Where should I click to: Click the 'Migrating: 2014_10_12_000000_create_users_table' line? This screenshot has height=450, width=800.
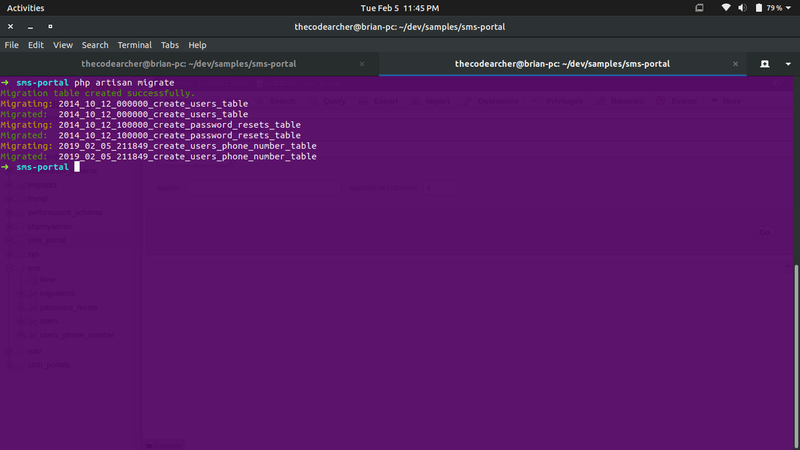pyautogui.click(x=124, y=104)
